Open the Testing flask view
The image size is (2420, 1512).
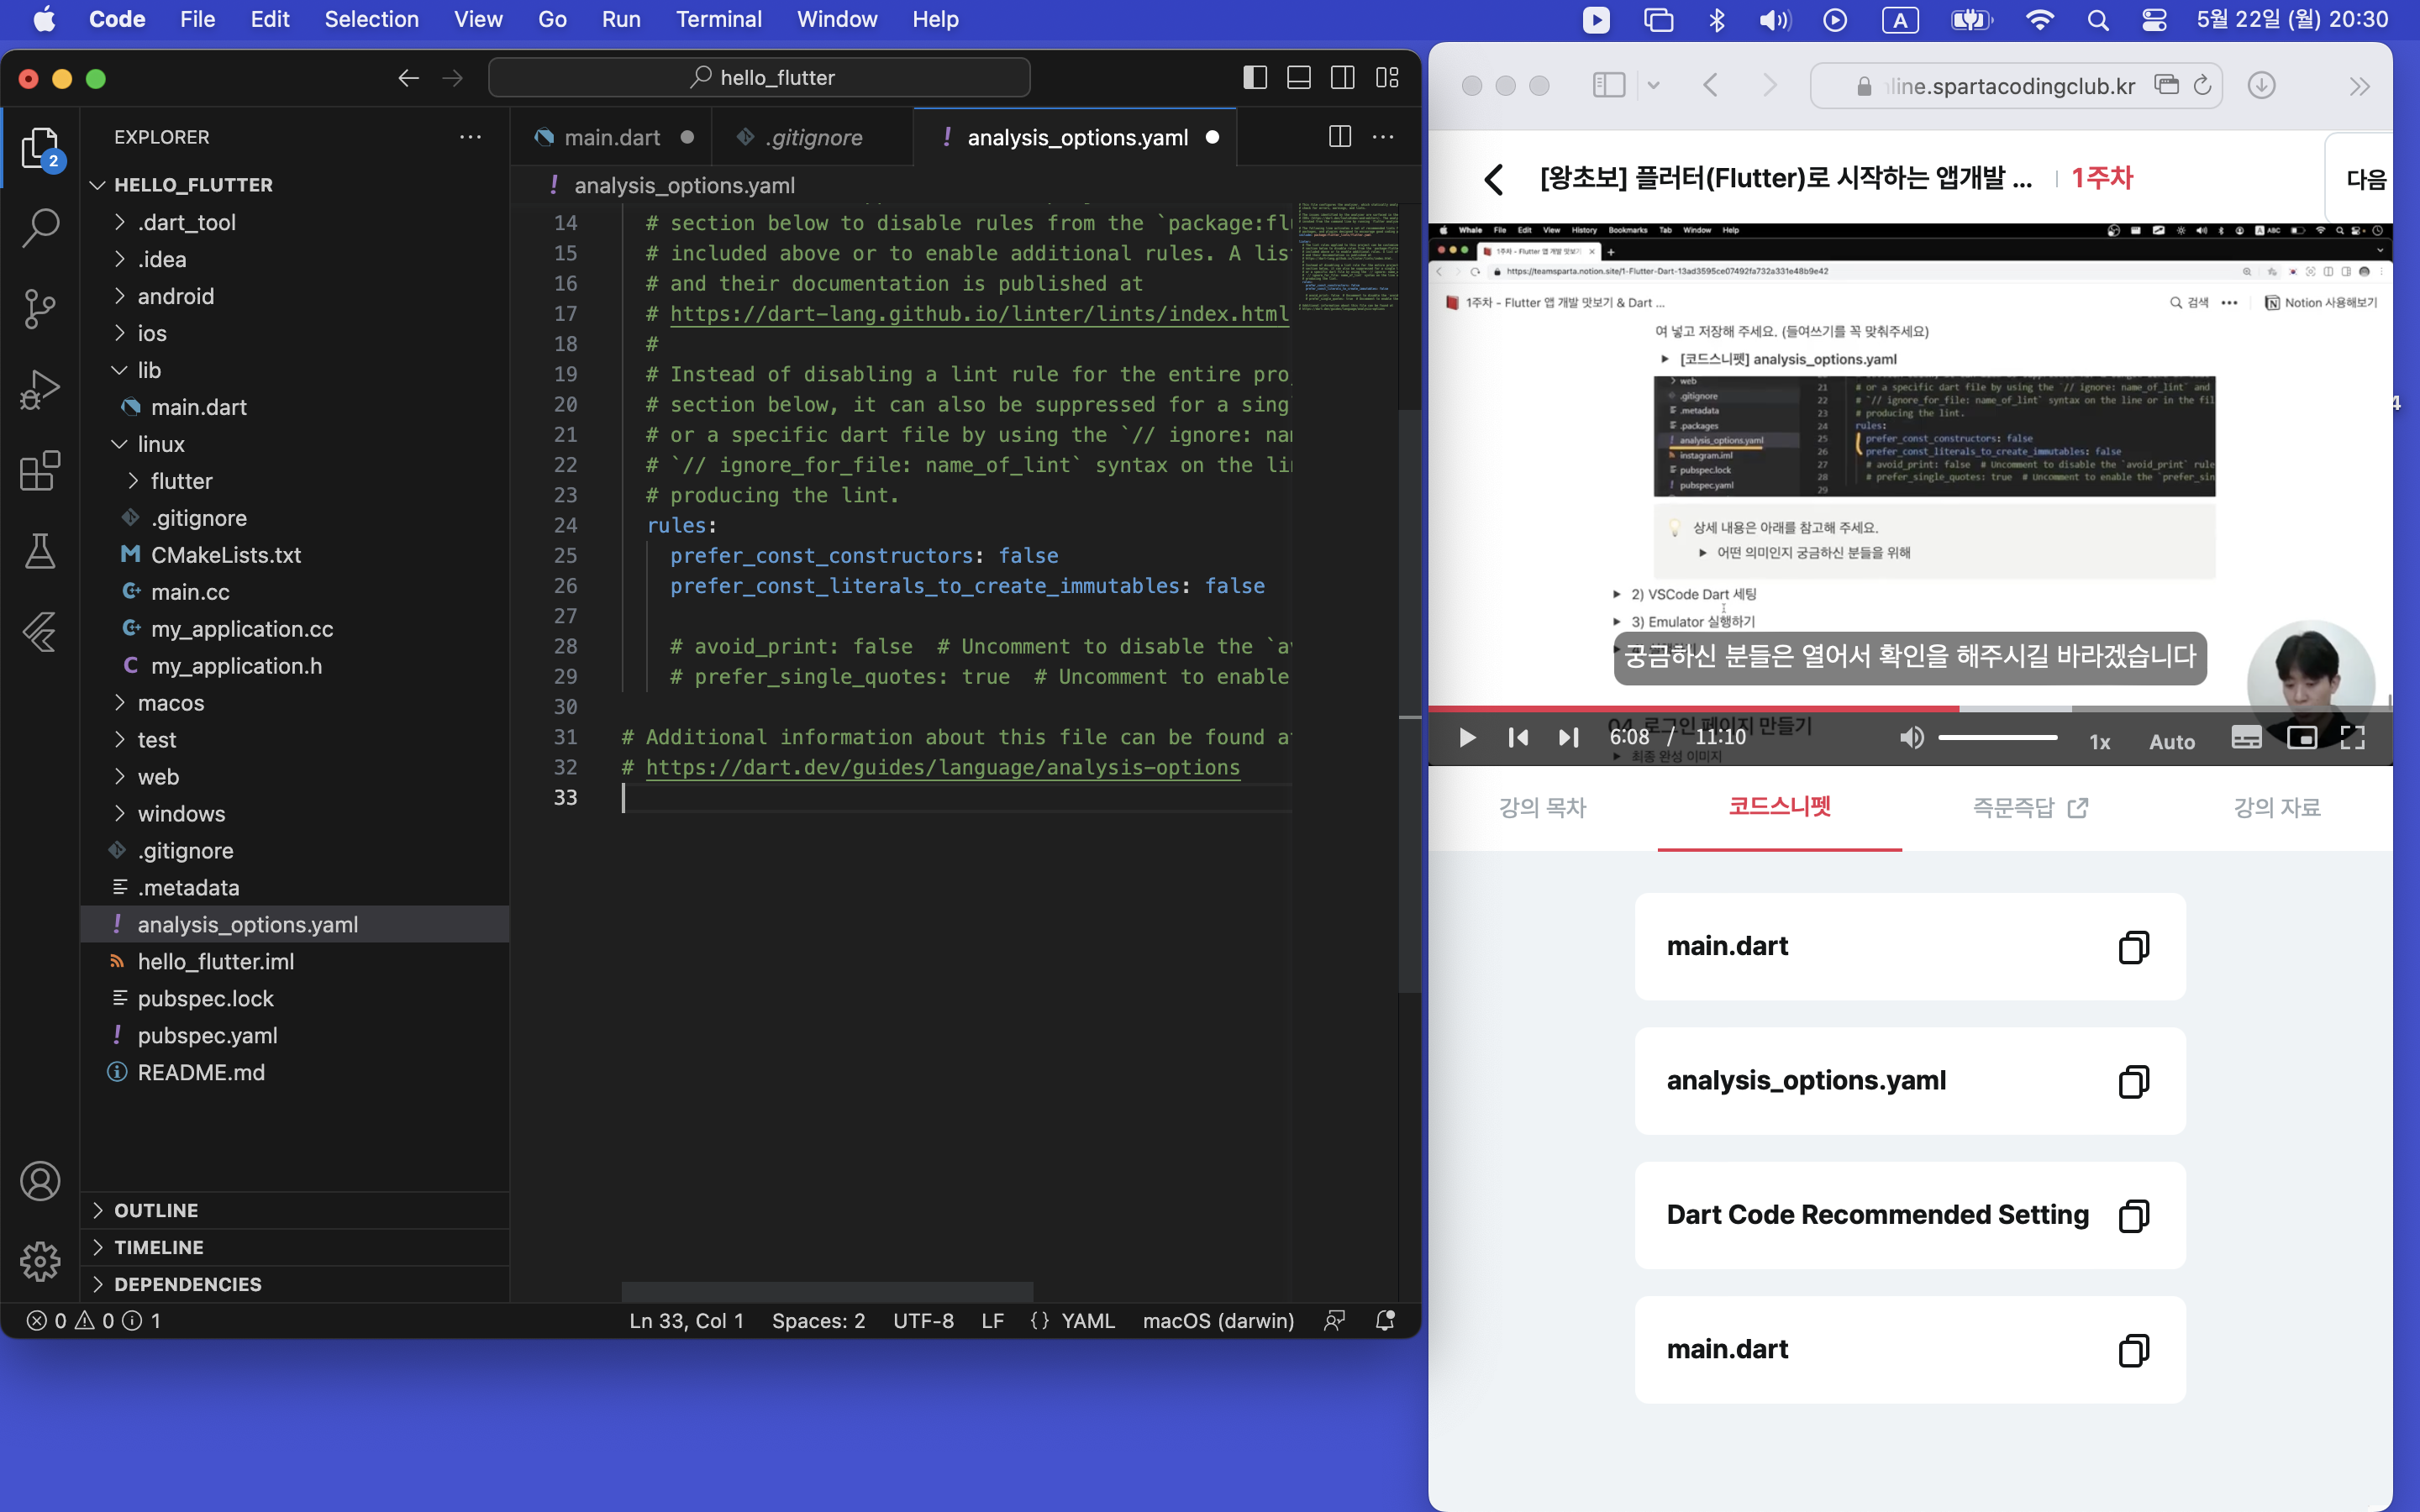[40, 551]
